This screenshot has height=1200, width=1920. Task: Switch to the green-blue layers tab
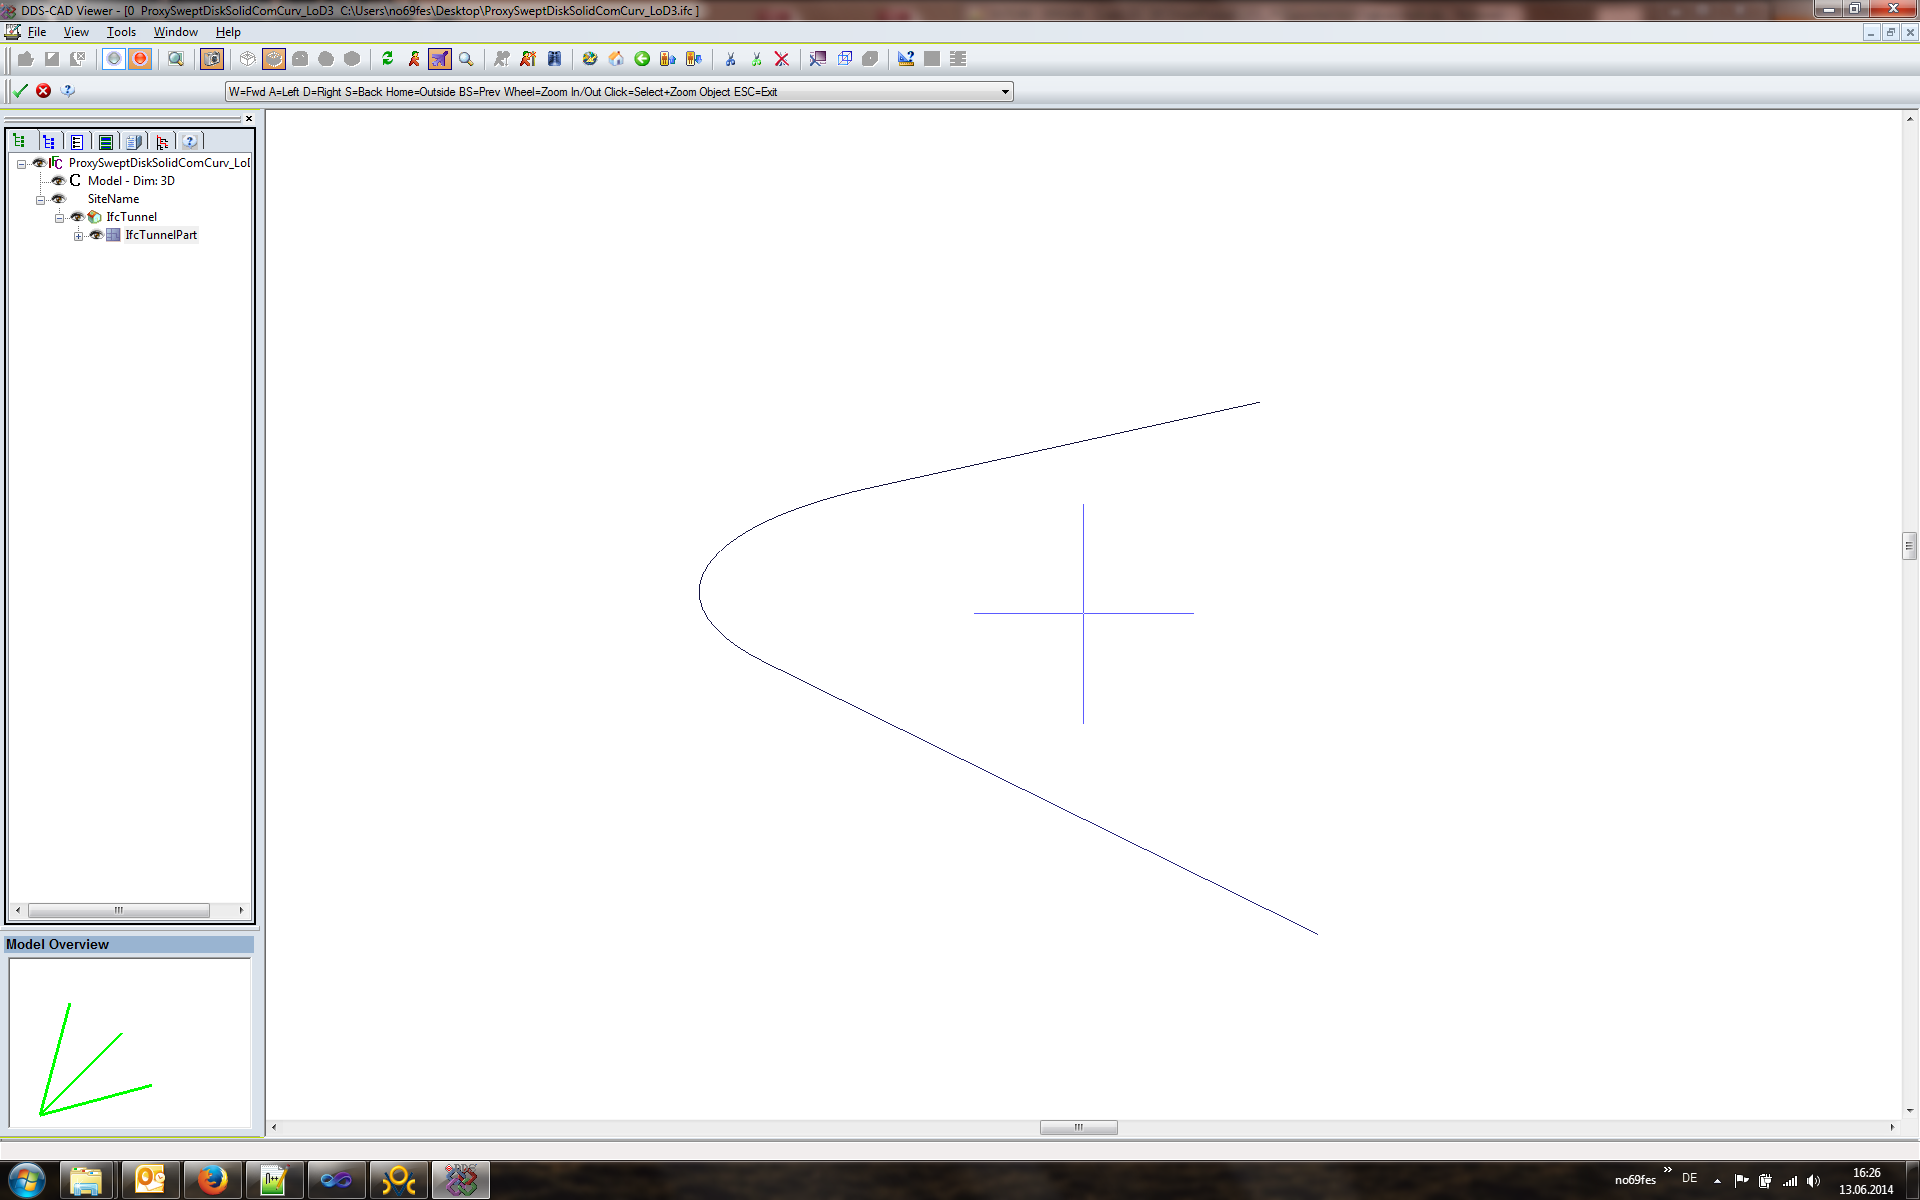(105, 142)
